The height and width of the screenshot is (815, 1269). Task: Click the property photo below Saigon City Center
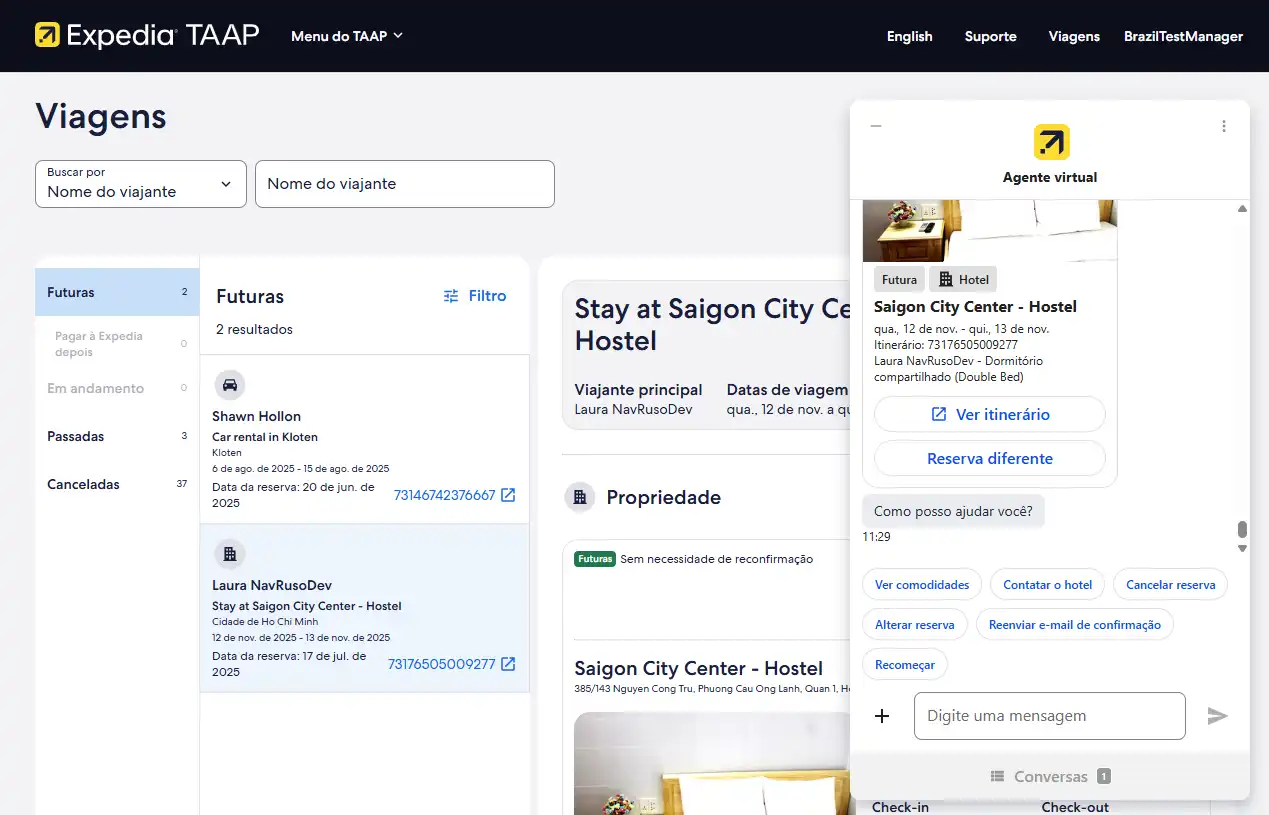click(x=711, y=763)
